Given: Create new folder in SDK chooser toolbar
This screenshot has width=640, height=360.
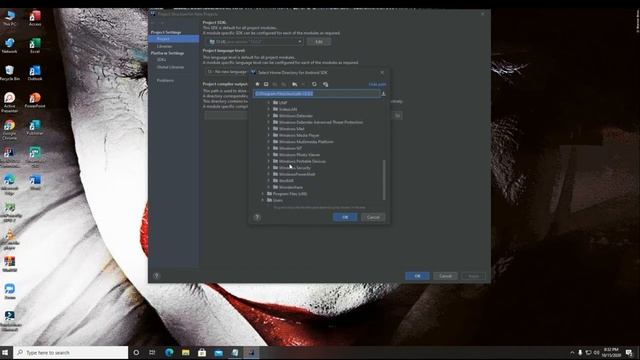Looking at the screenshot, I should (294, 84).
